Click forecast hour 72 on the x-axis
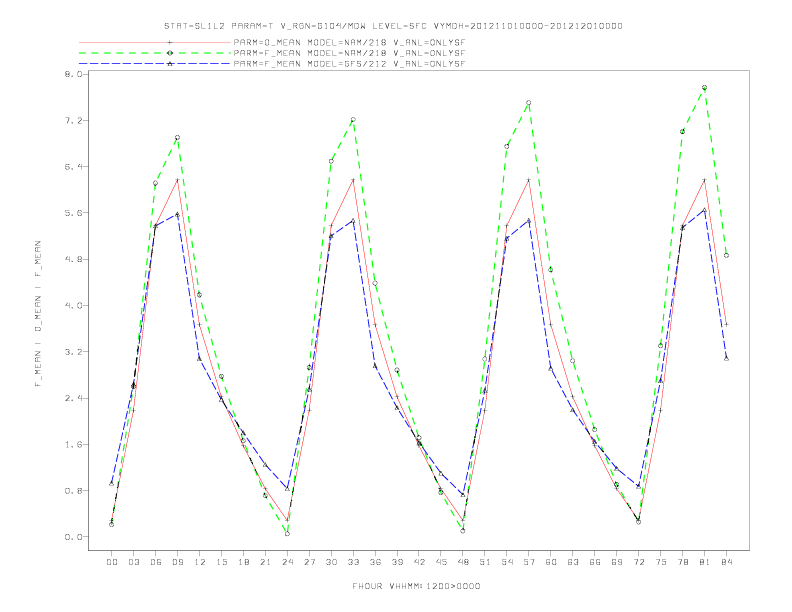Viewport: 792px width, 612px height. point(638,562)
